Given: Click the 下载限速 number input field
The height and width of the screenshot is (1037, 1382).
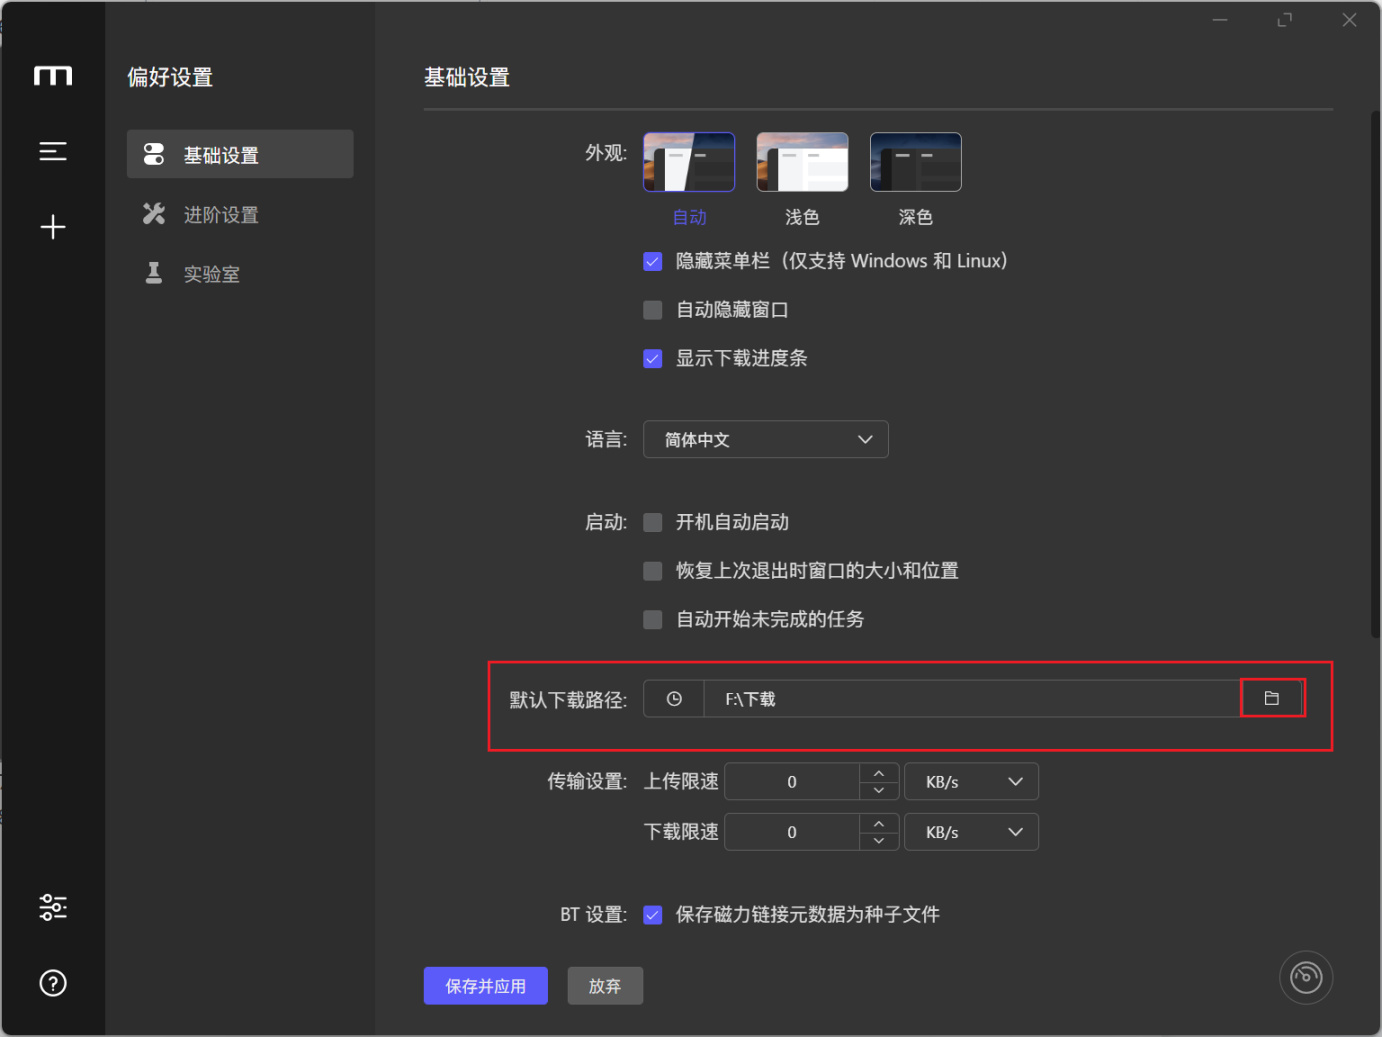Looking at the screenshot, I should click(792, 832).
